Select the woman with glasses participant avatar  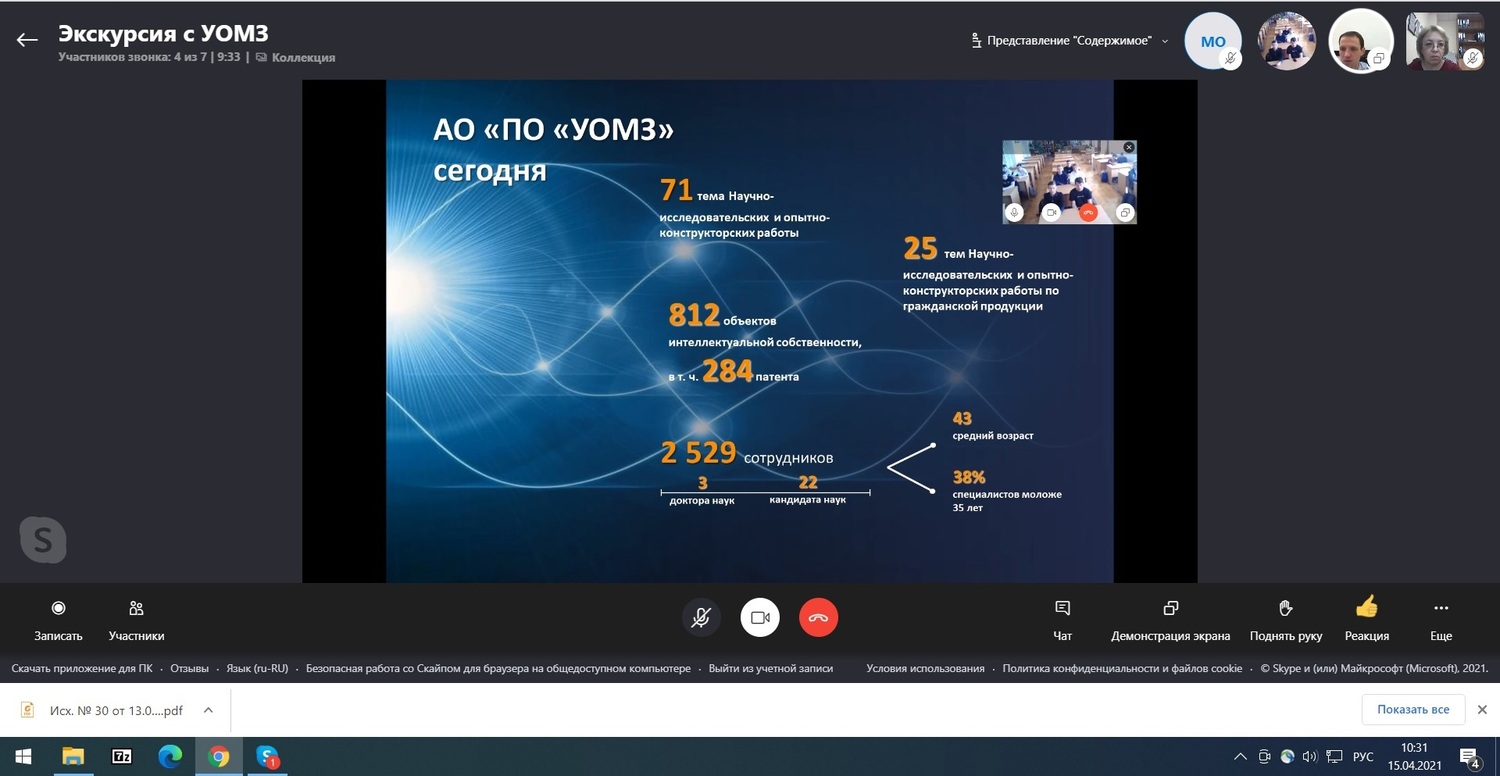1444,41
